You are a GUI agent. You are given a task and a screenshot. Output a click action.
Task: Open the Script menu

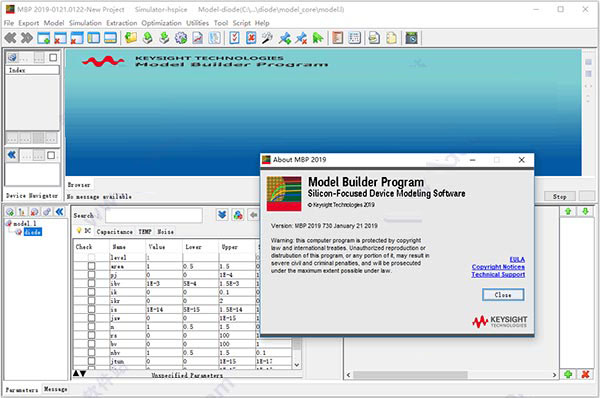(241, 23)
